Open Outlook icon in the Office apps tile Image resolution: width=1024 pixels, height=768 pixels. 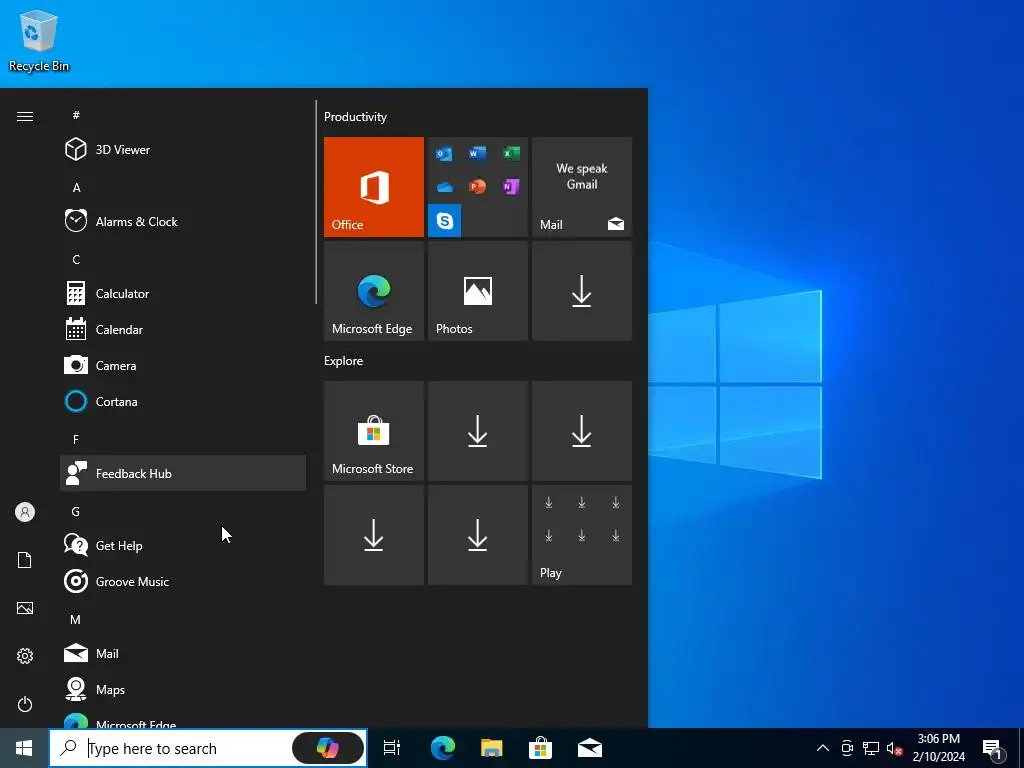(x=444, y=154)
